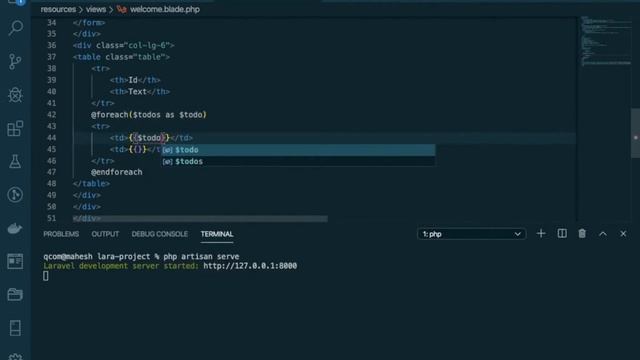Image resolution: width=640 pixels, height=360 pixels.
Task: Click 'php artisan serve' command in terminal
Action: tap(201, 256)
